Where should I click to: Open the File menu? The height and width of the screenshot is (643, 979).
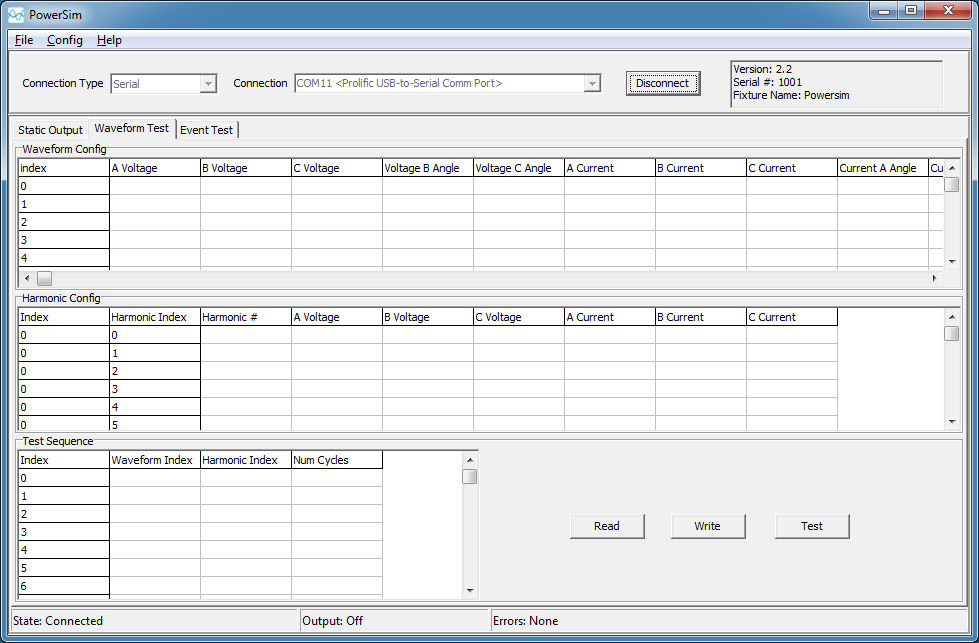[x=24, y=40]
